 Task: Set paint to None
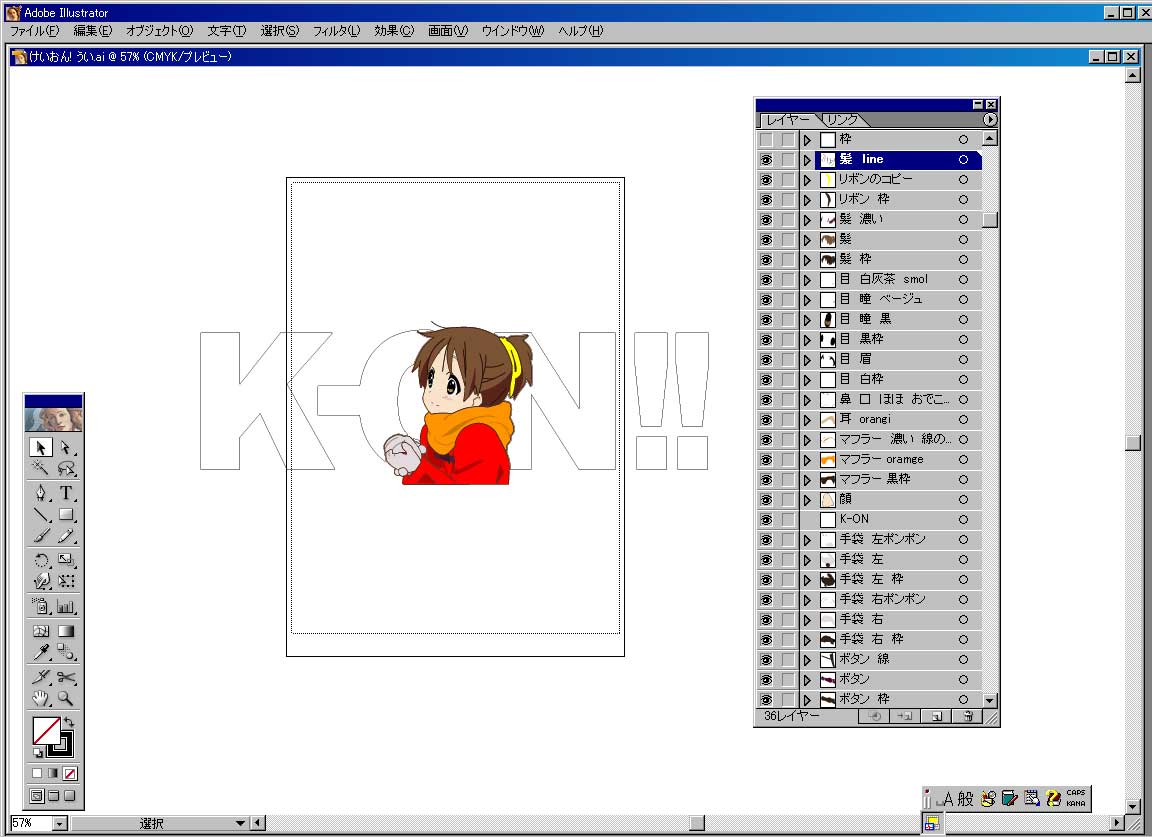click(x=70, y=773)
